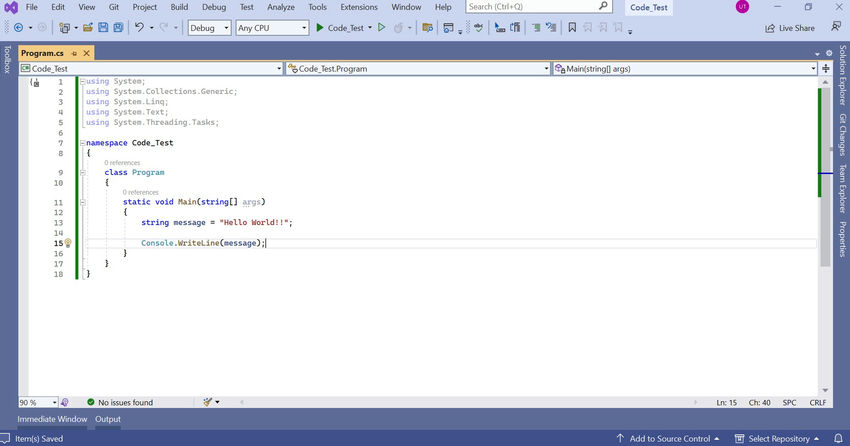Click the comment out selected lines icon
Screen dimensions: 850x446
point(536,28)
